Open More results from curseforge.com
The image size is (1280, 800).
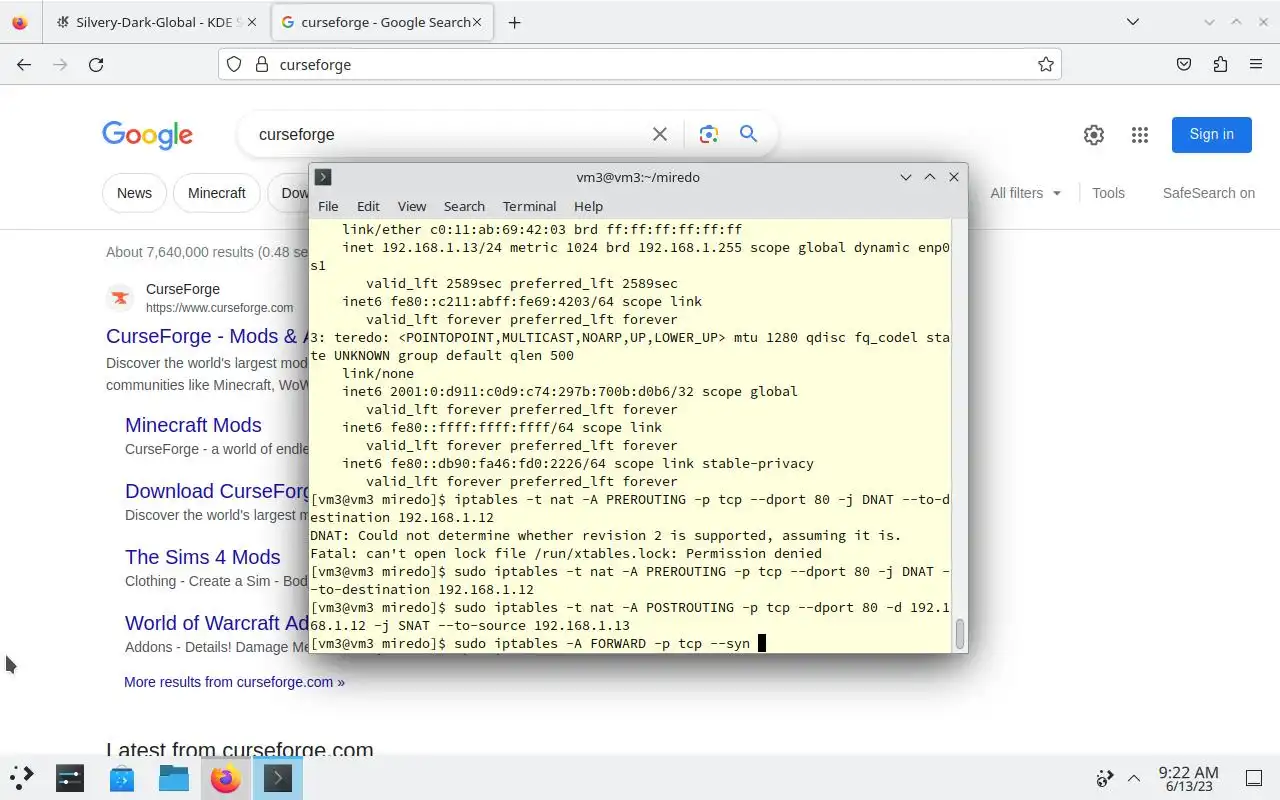pyautogui.click(x=234, y=682)
